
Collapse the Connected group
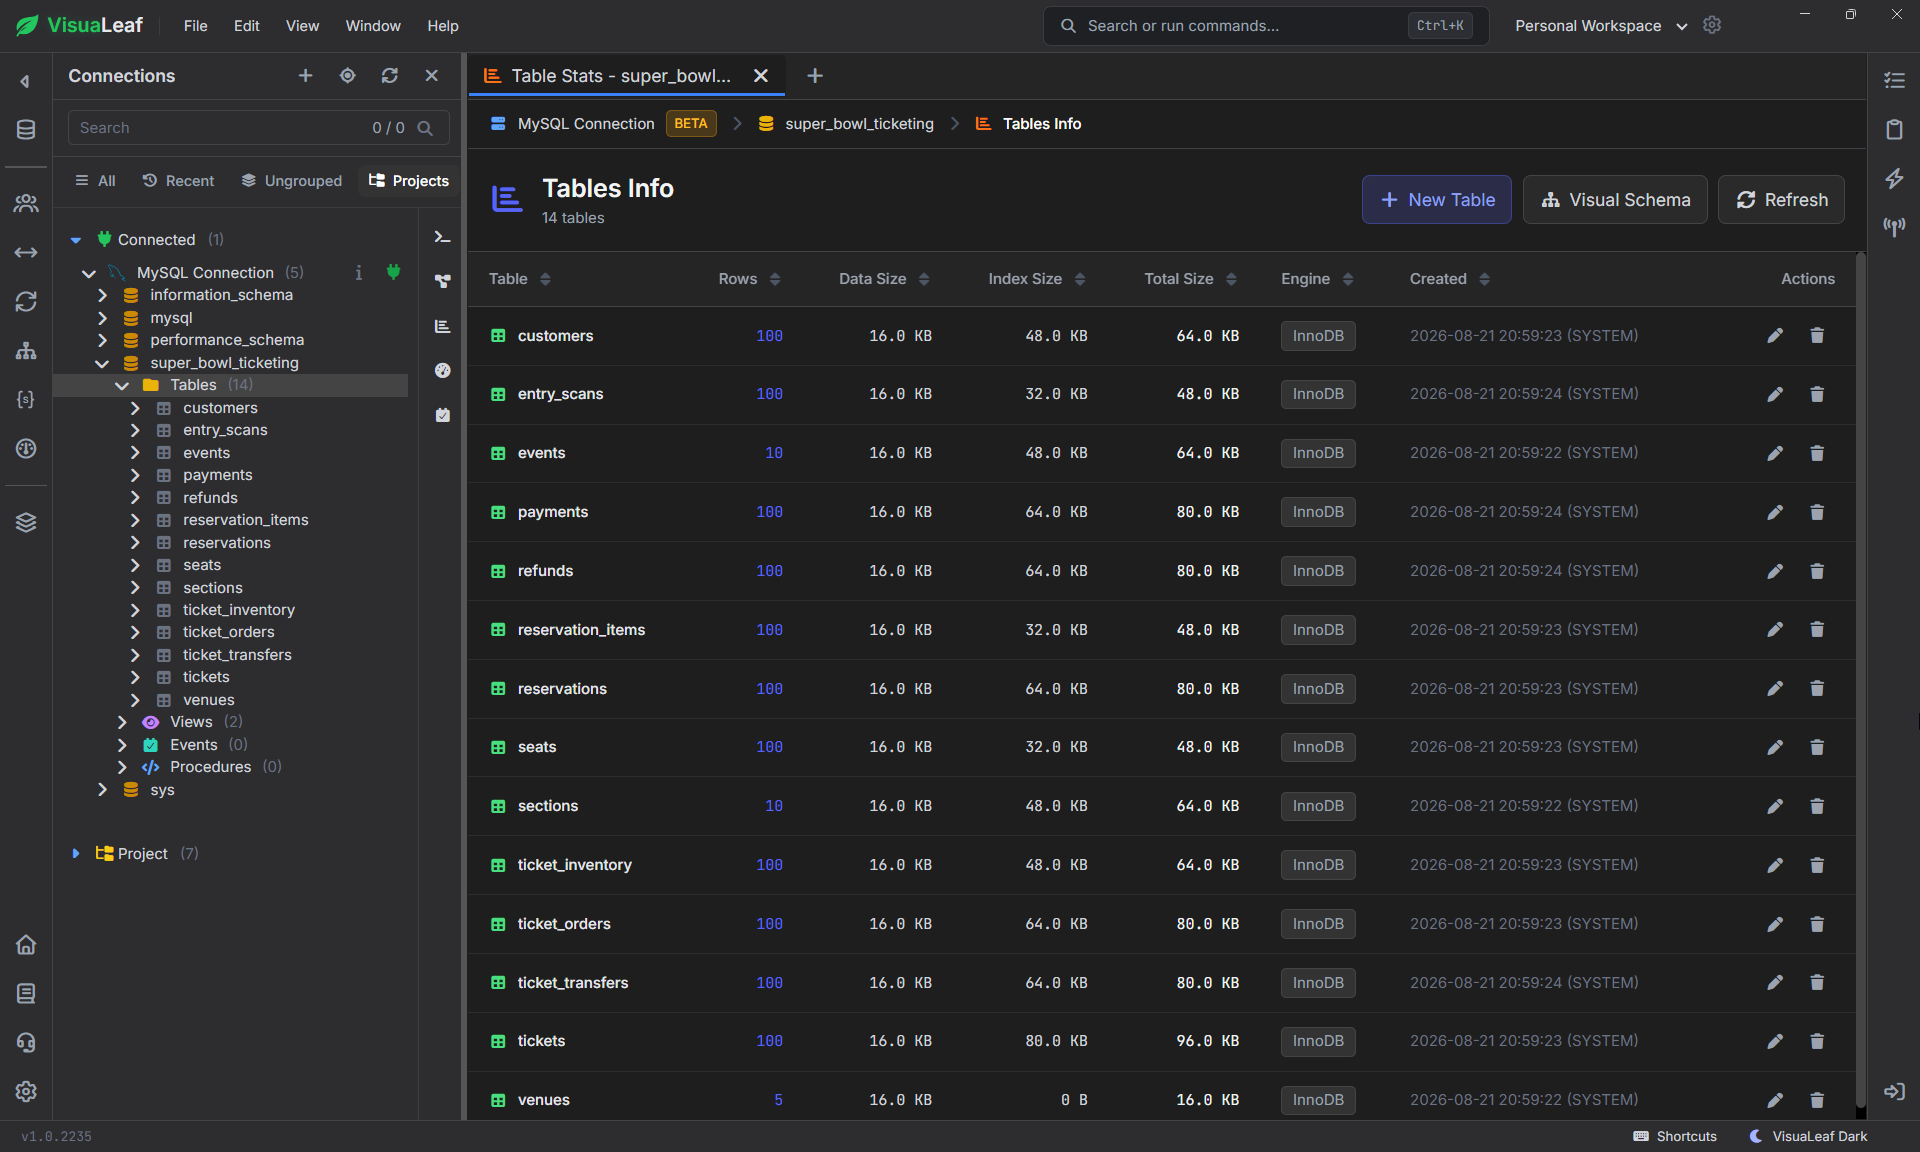[x=76, y=240]
